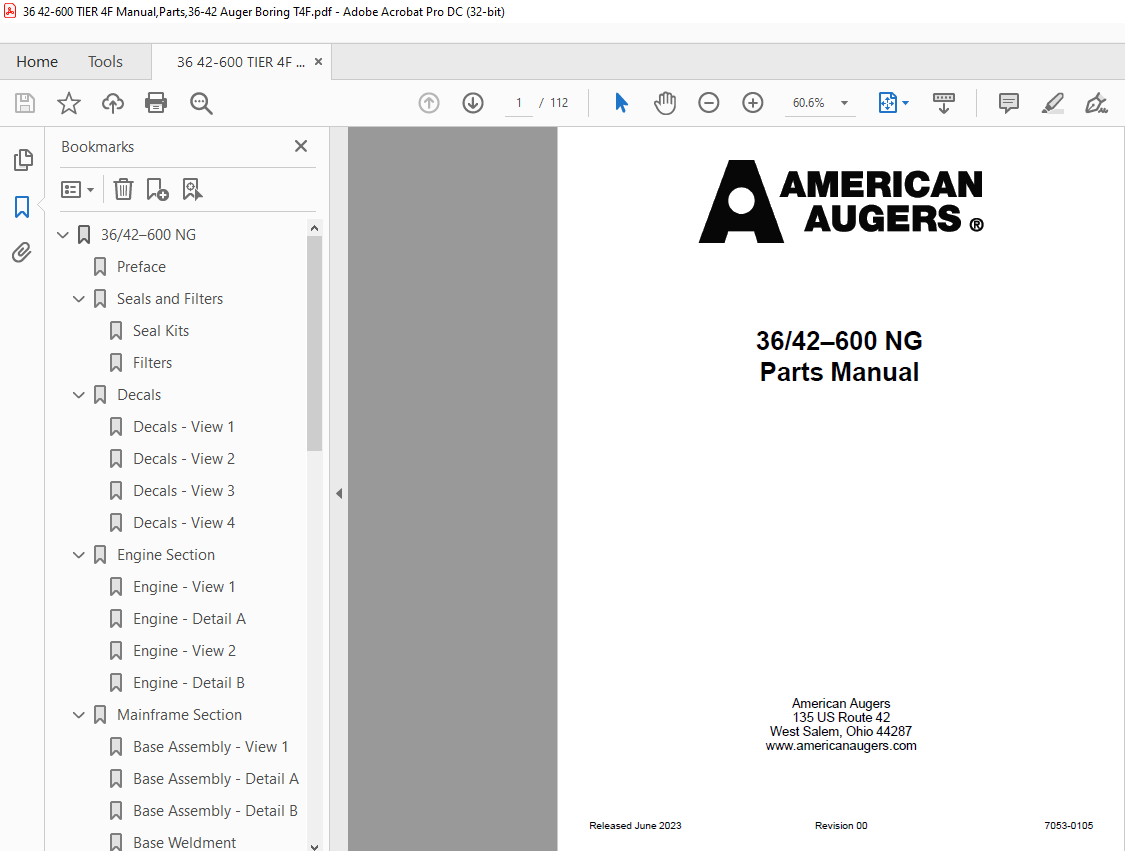Switch to the Home tab
This screenshot has height=851, width=1125.
pyautogui.click(x=37, y=62)
